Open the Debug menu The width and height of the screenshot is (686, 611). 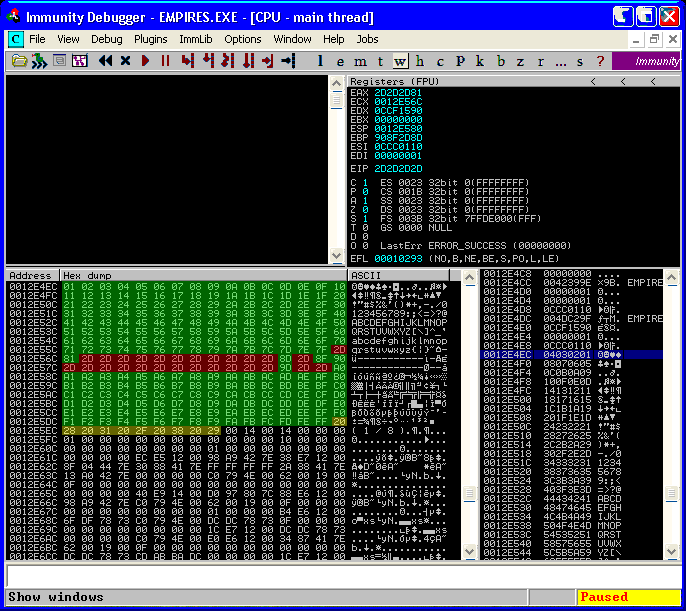click(107, 39)
